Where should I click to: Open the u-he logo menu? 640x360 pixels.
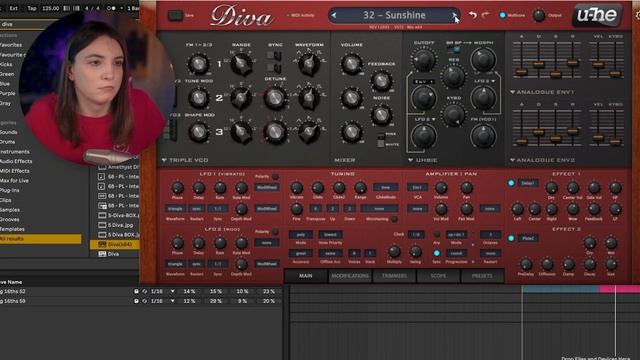pyautogui.click(x=596, y=15)
